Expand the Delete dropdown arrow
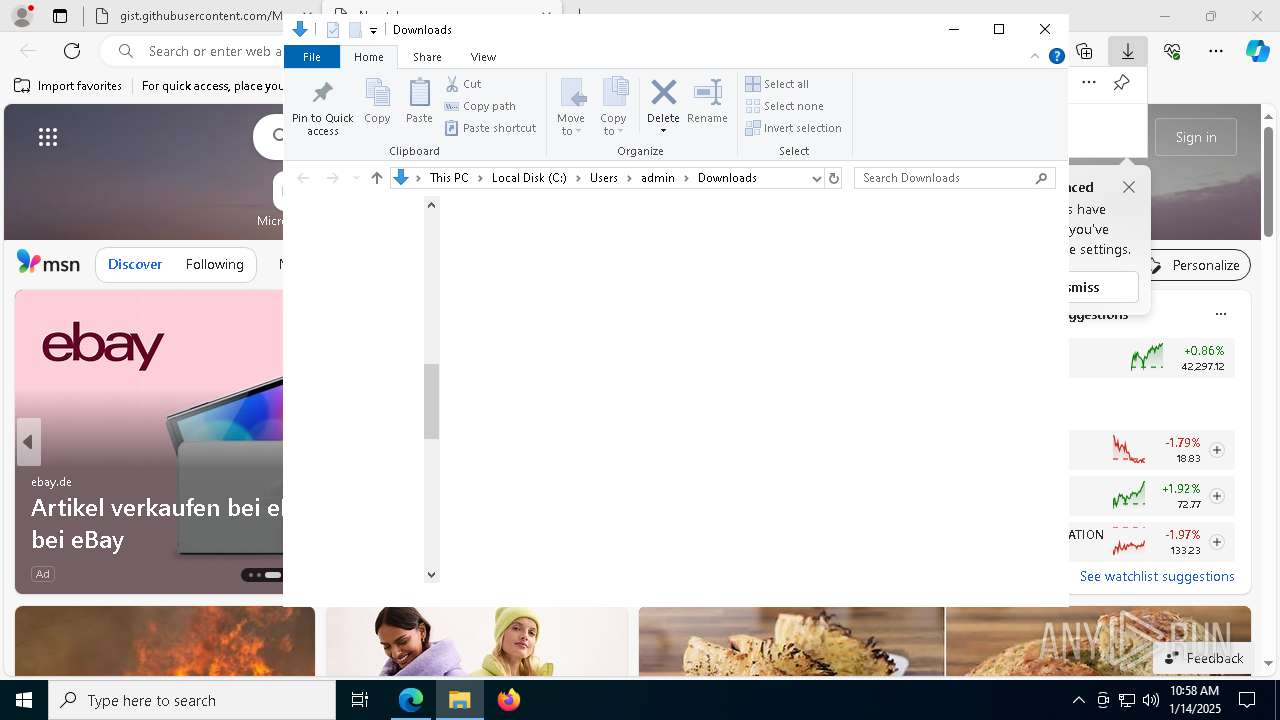Viewport: 1280px width, 720px height. click(663, 131)
